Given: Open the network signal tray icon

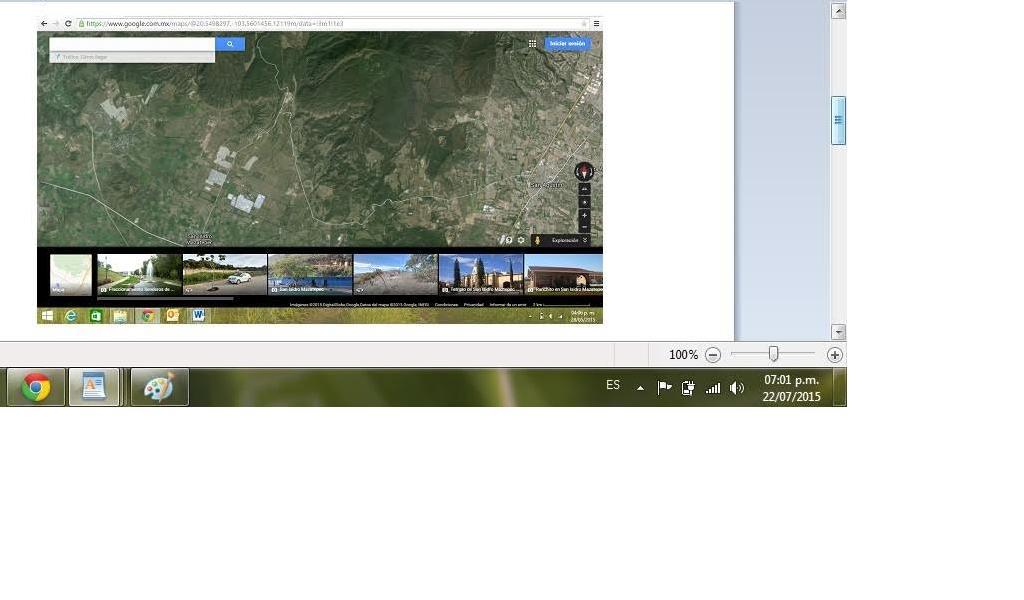Looking at the screenshot, I should [x=712, y=388].
